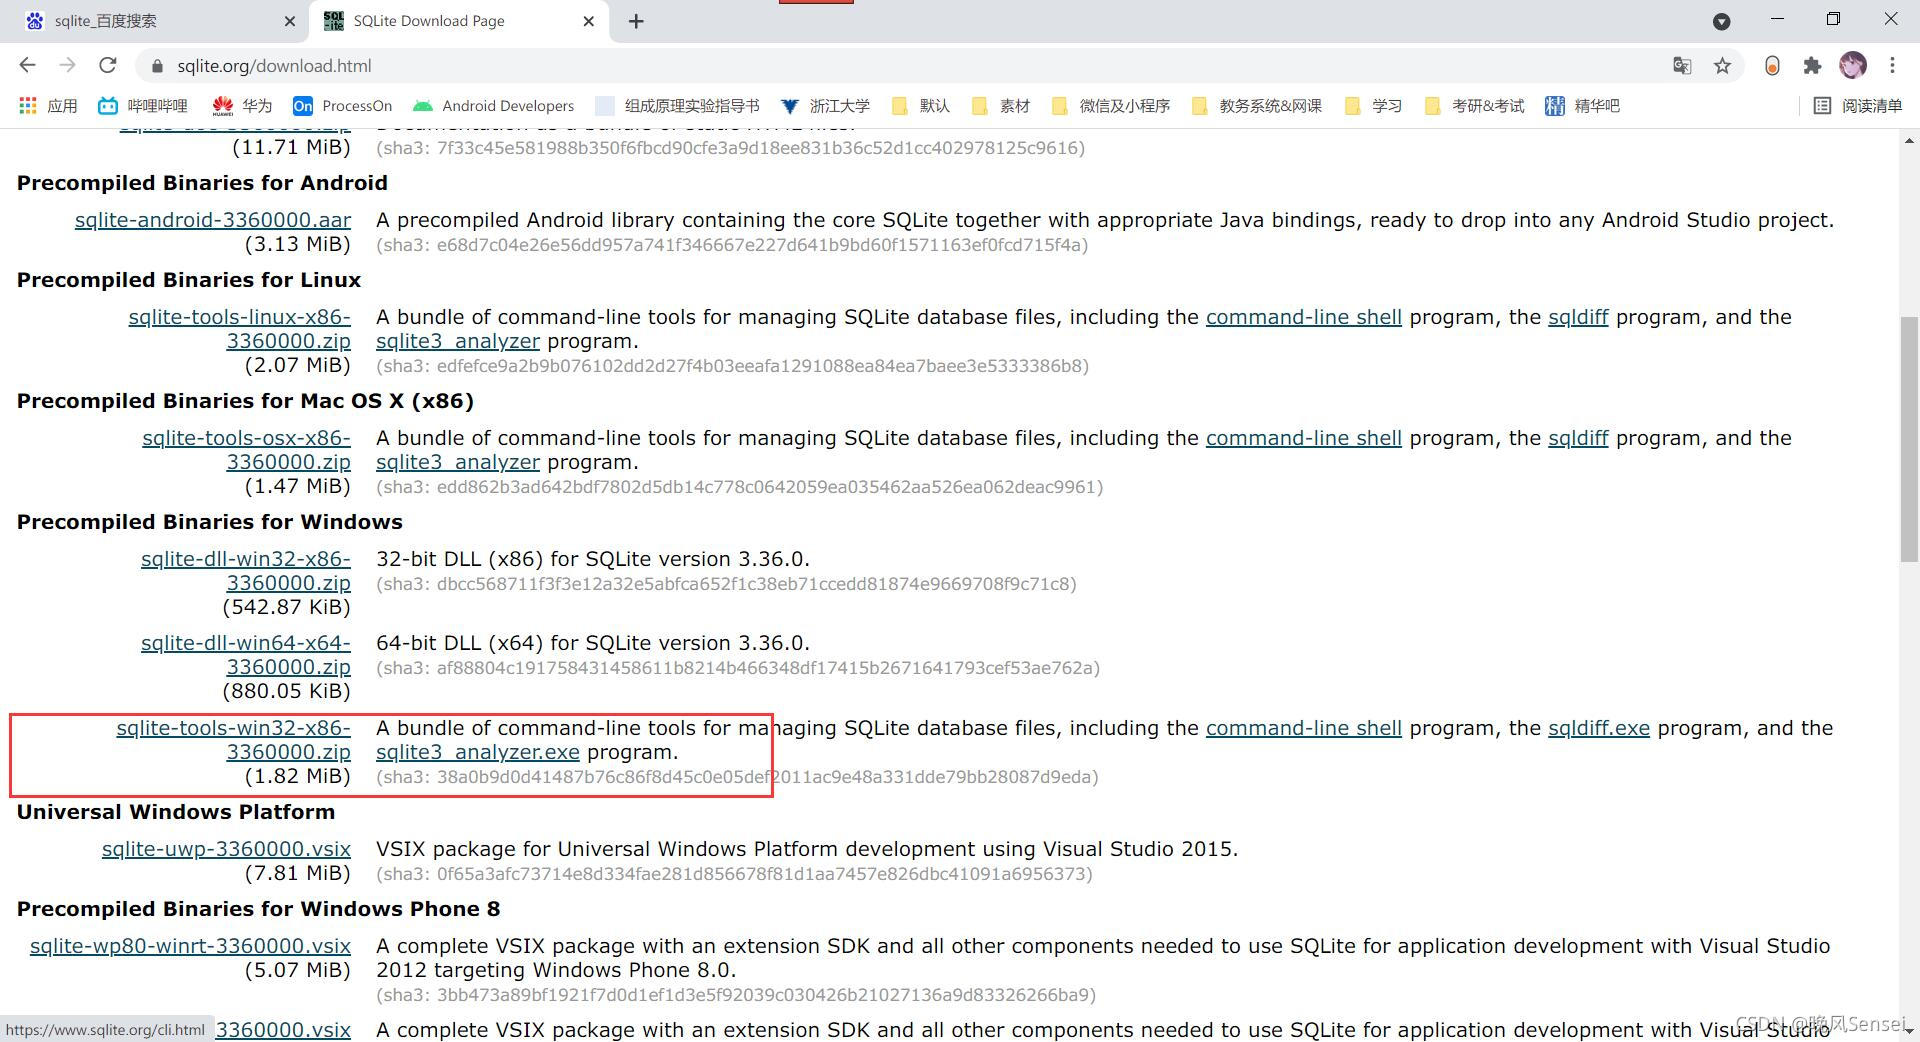Download sqlite-tools-linux-x86-3360000.zip
The image size is (1920, 1042).
pos(239,329)
